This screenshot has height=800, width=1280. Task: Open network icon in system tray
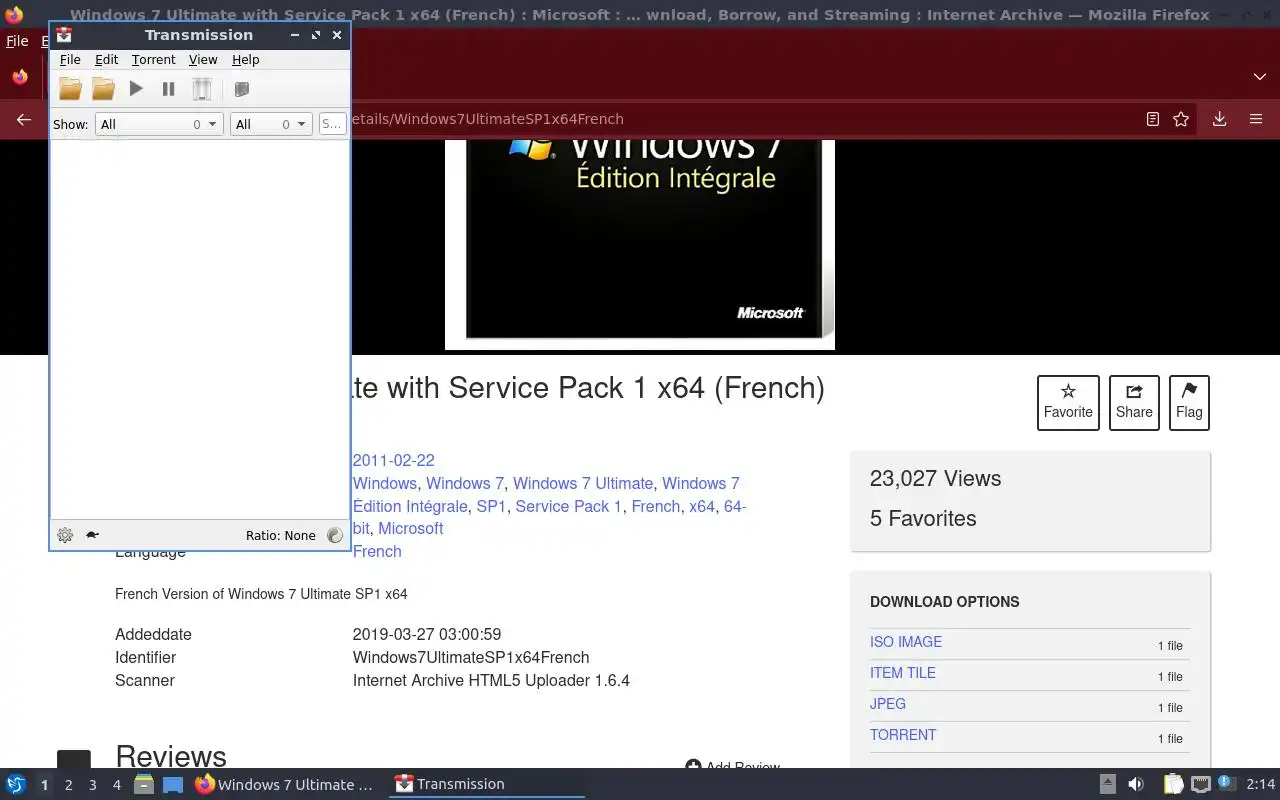1200,785
